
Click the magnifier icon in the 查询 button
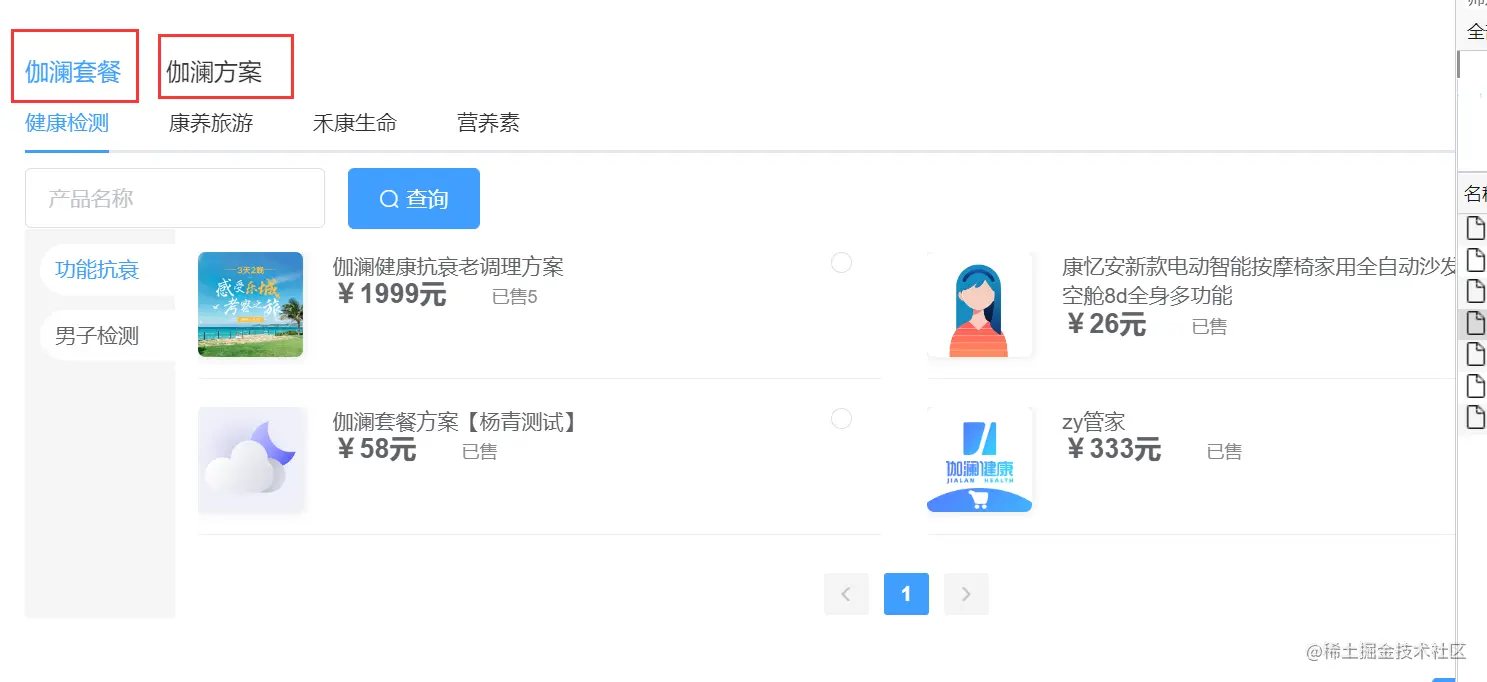click(389, 199)
